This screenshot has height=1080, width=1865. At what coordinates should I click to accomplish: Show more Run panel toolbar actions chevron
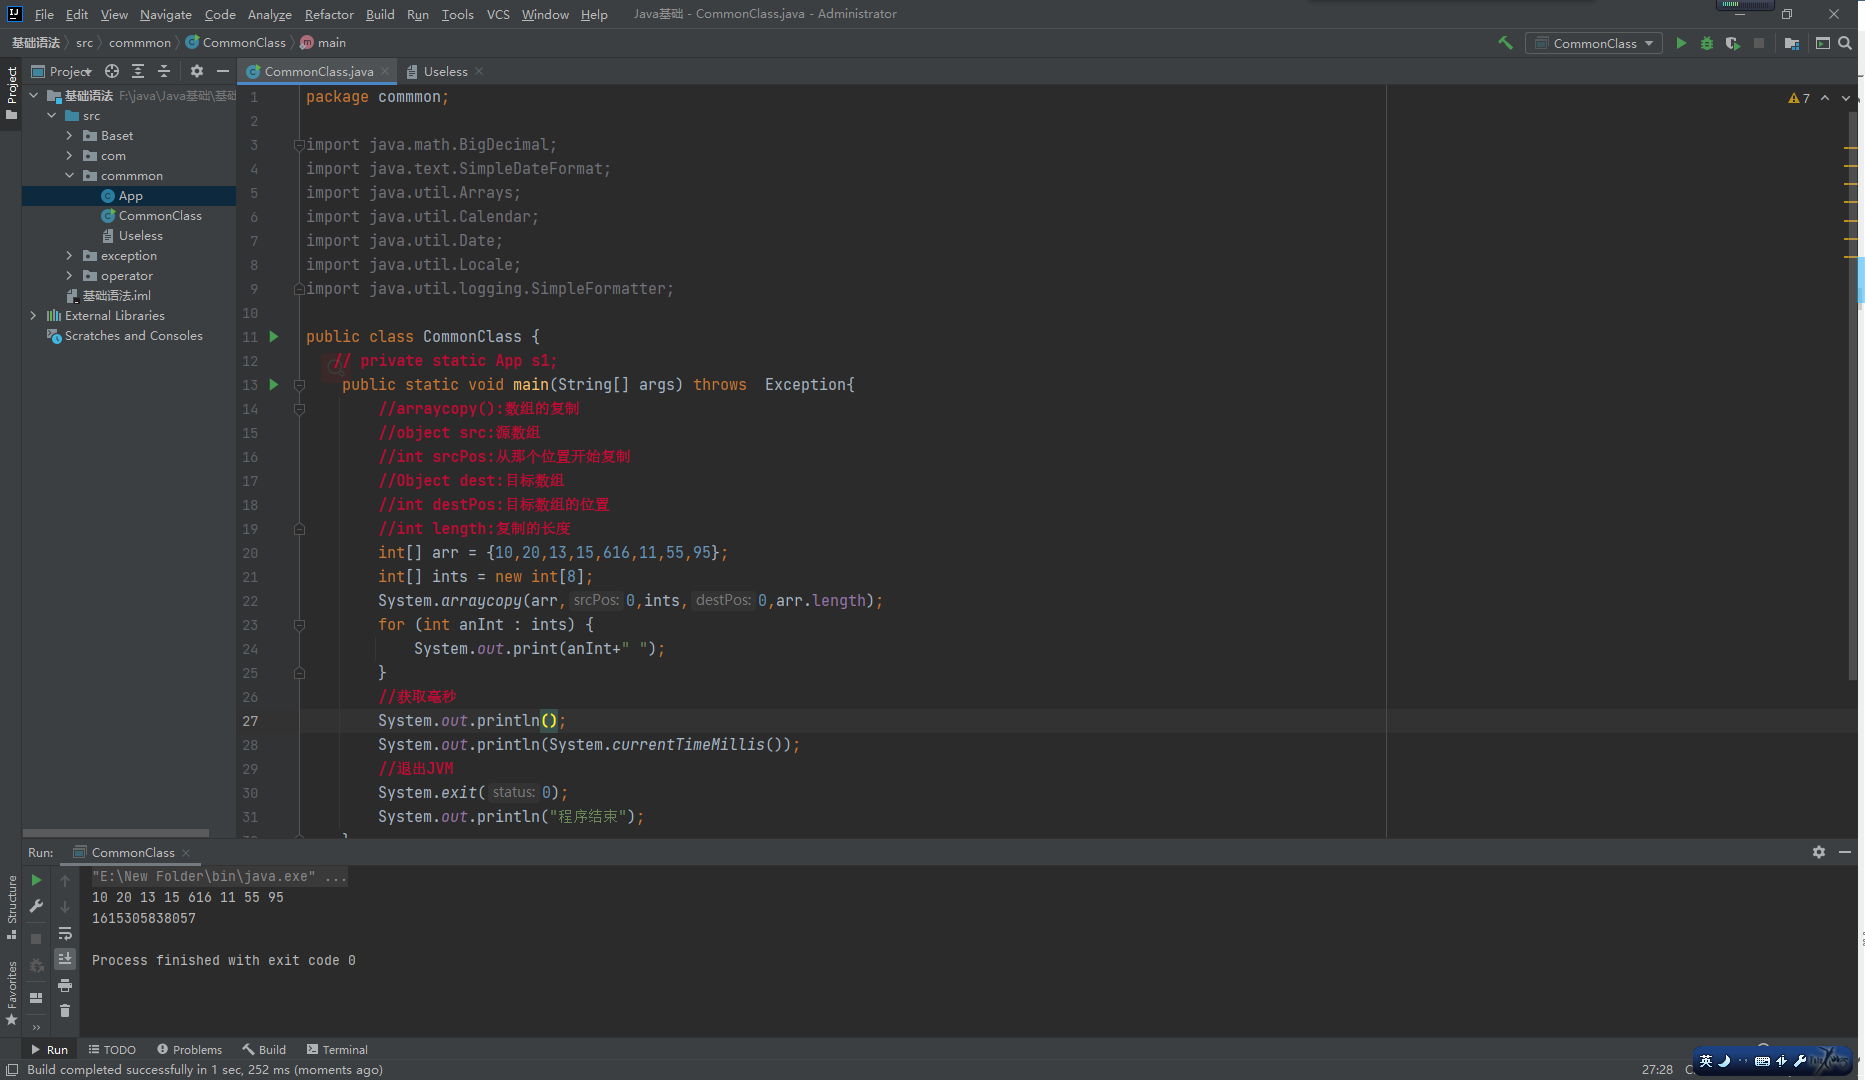point(36,1027)
